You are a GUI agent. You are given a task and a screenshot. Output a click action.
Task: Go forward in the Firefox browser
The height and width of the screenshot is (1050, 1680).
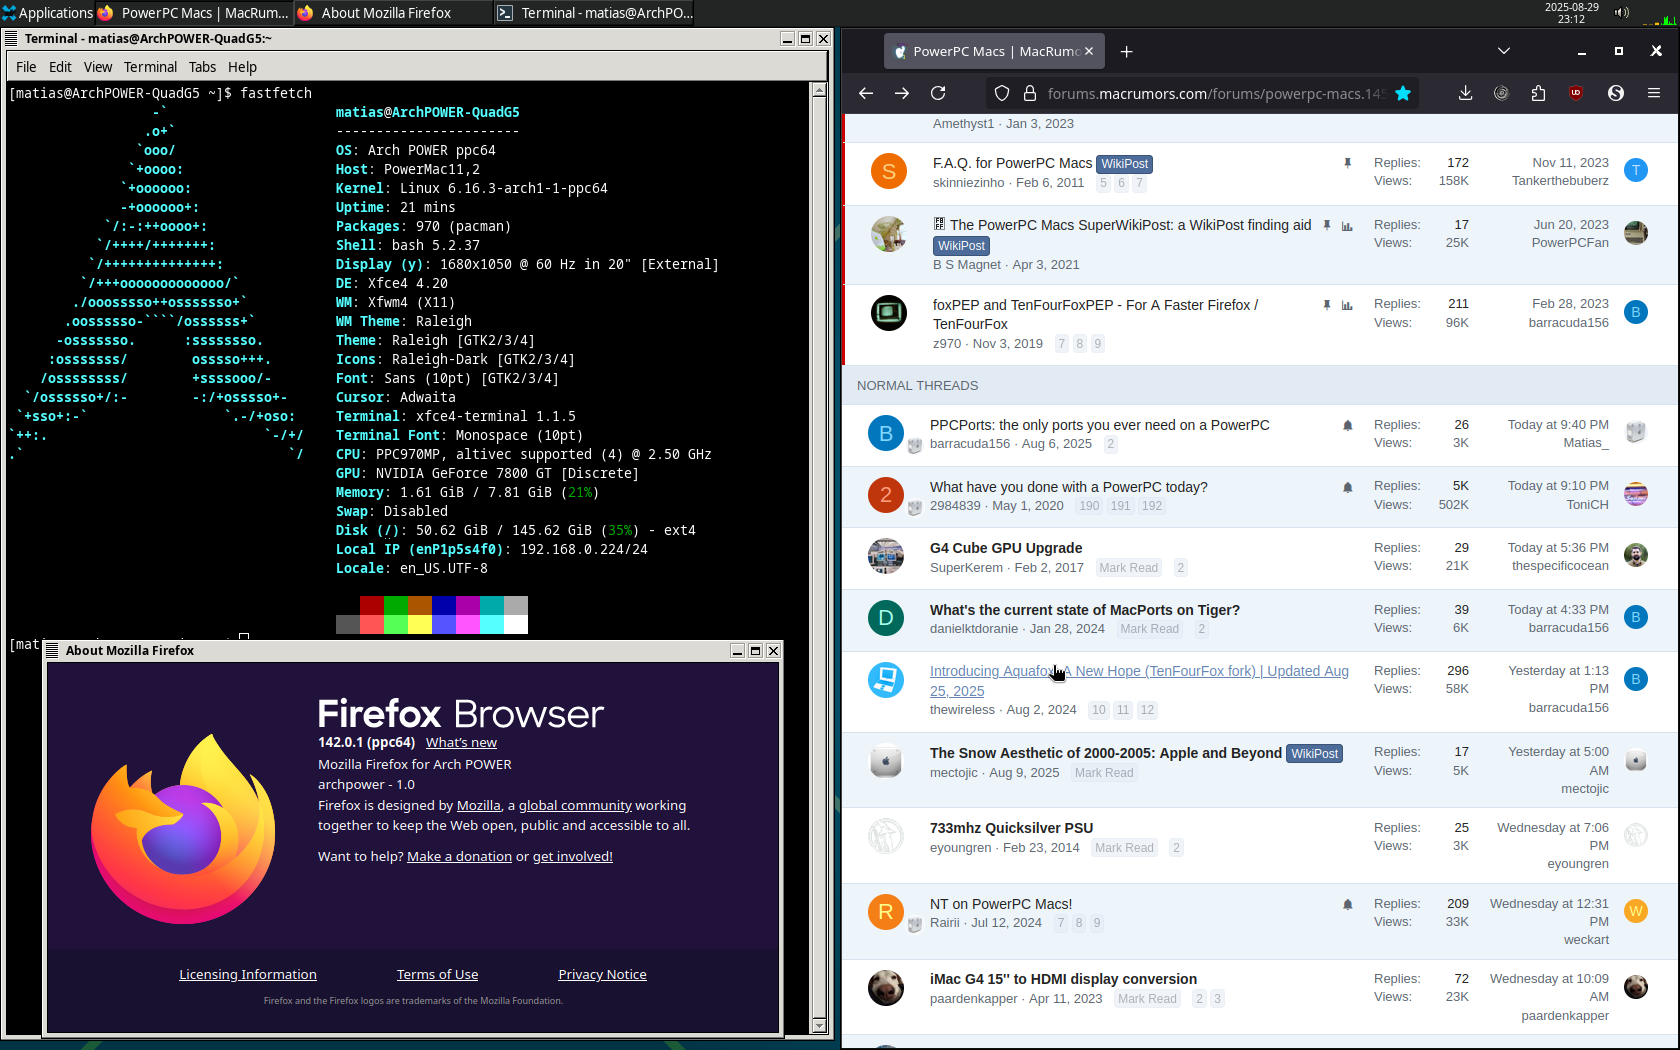902,93
